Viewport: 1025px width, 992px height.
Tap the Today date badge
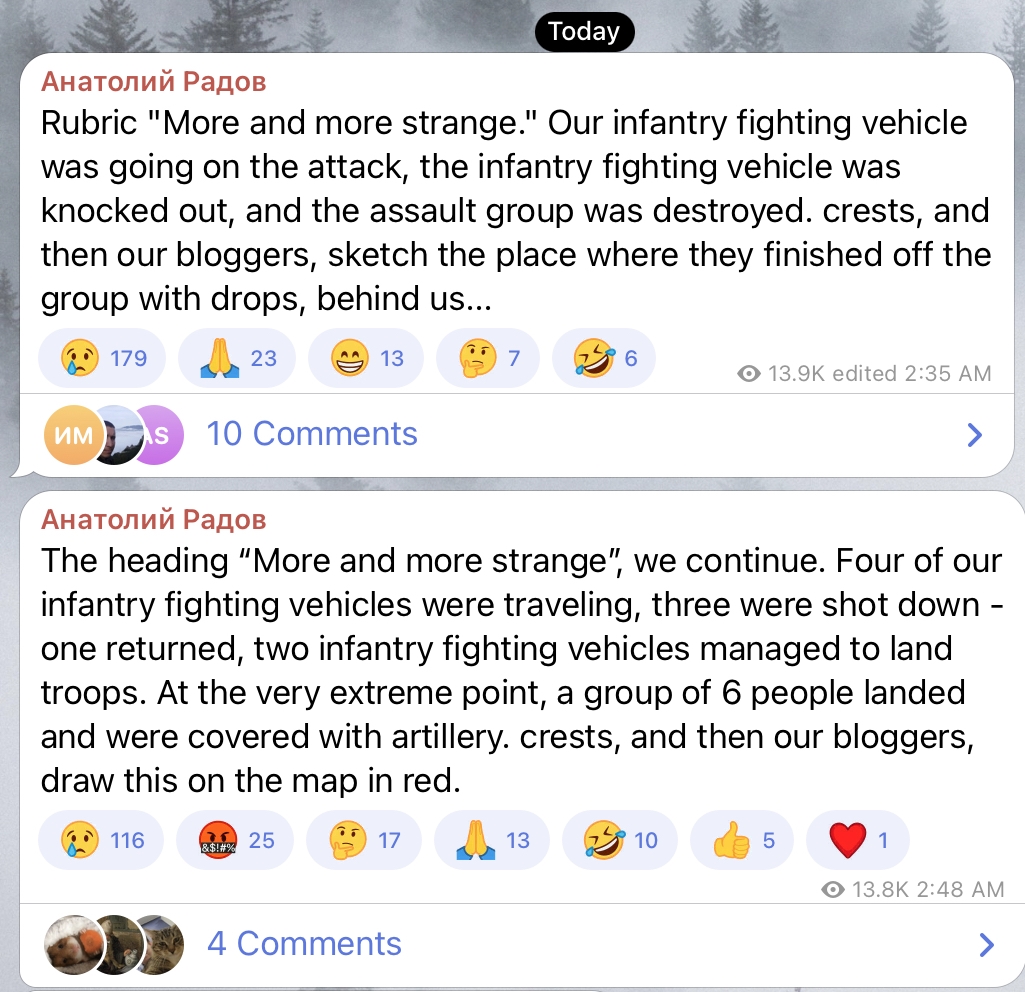click(x=584, y=31)
